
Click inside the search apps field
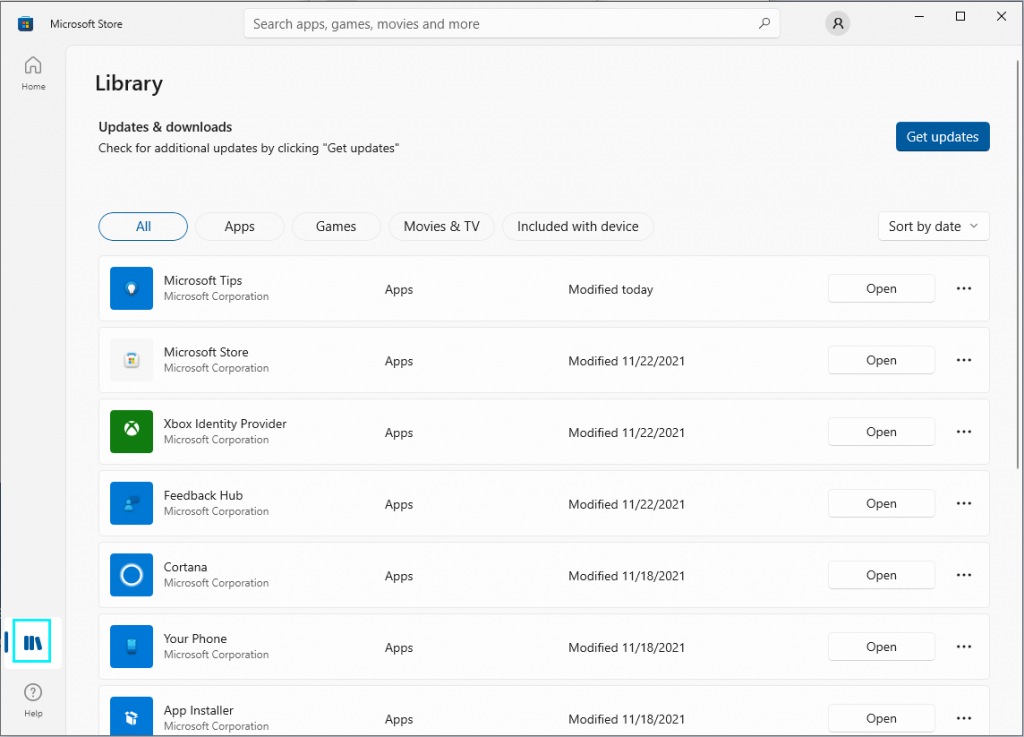512,23
